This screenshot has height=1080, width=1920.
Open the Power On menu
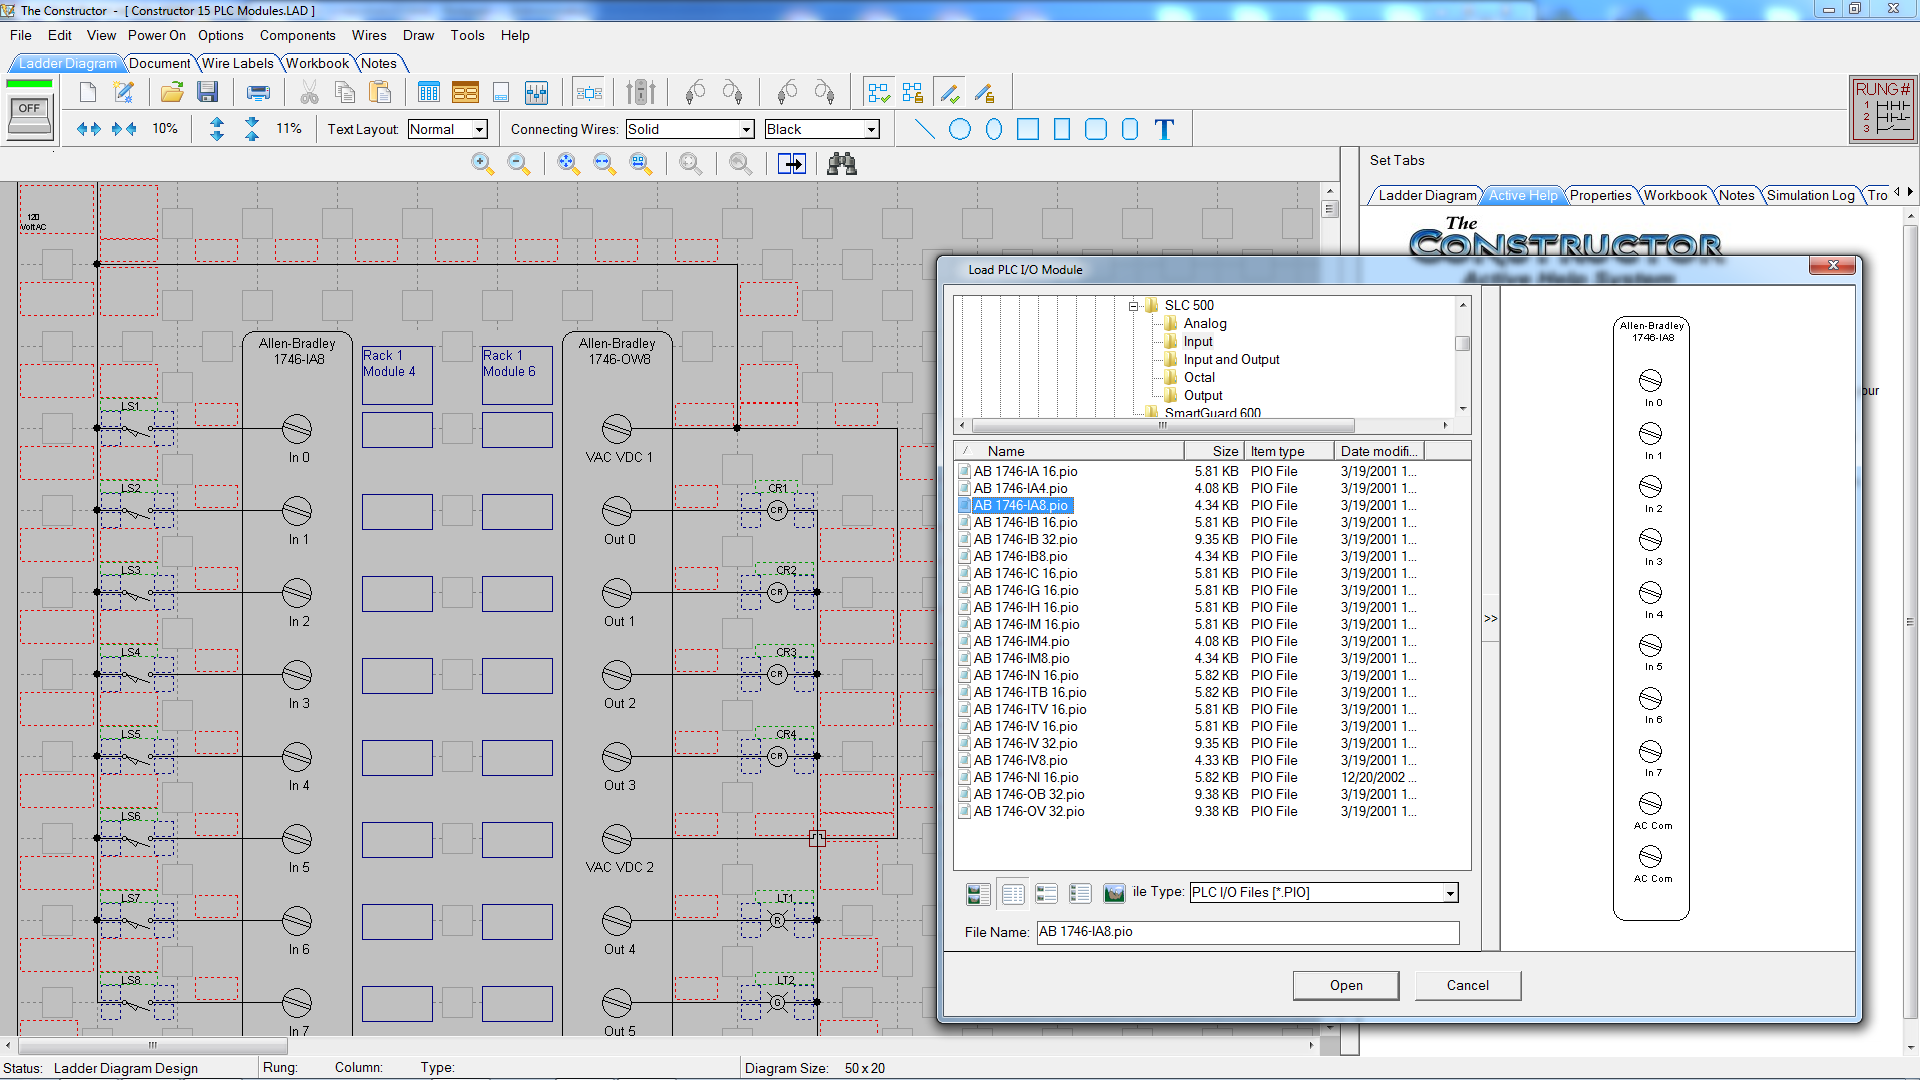click(x=157, y=35)
